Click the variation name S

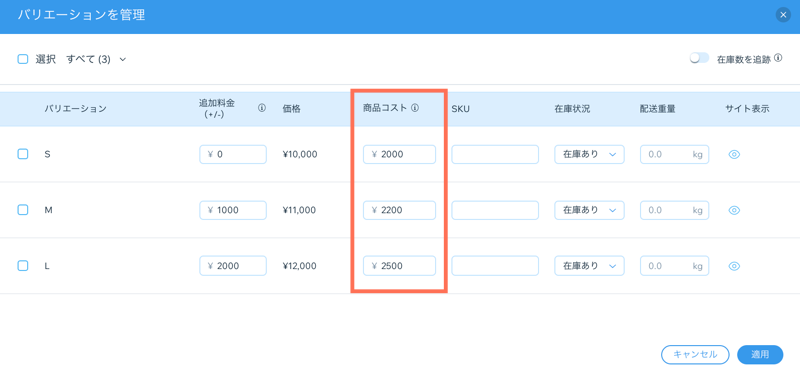click(47, 154)
